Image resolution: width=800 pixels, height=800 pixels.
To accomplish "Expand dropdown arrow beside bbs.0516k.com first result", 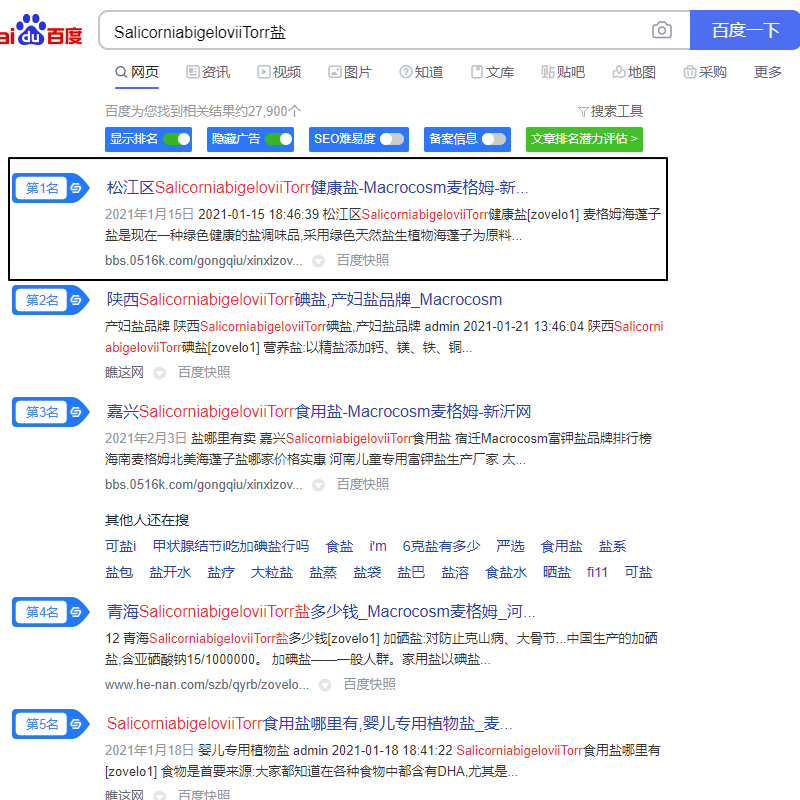I will coord(318,261).
